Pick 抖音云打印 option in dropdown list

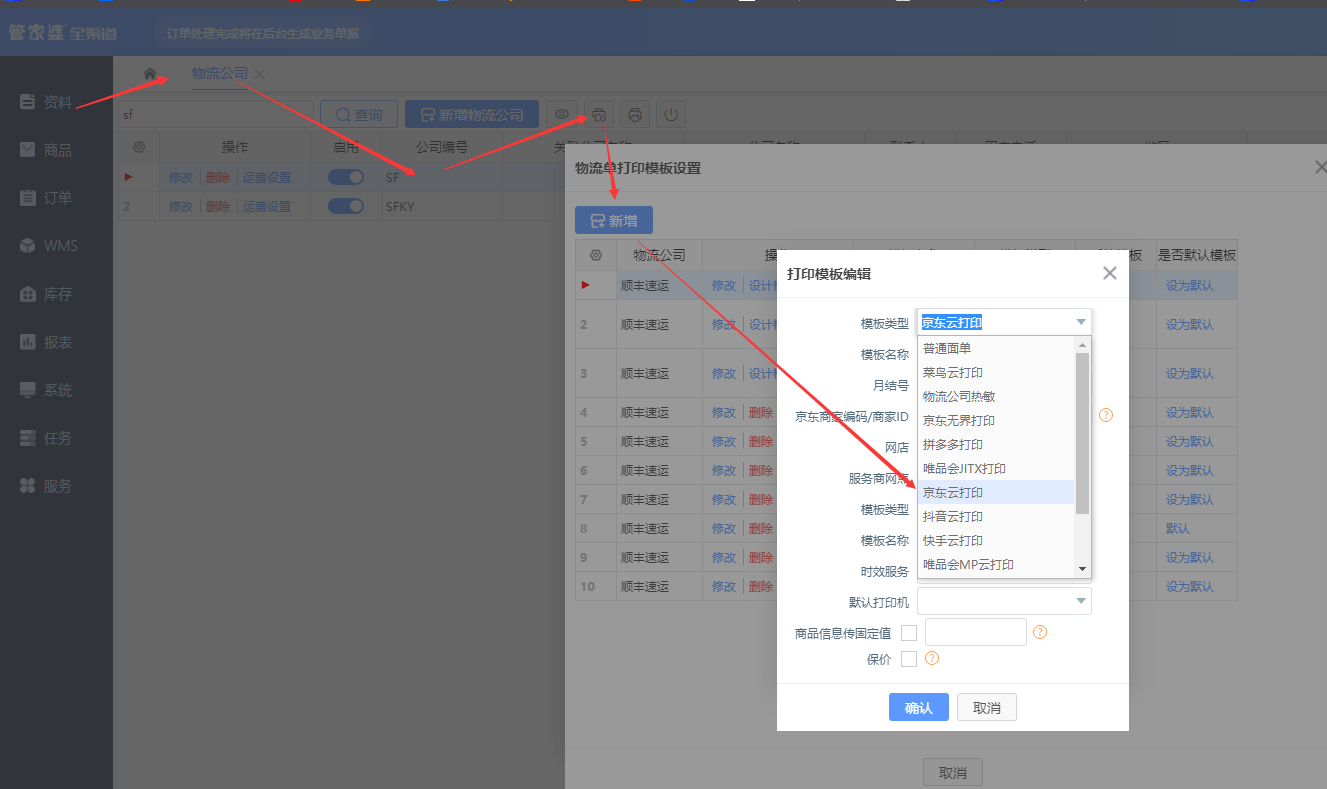coord(996,516)
